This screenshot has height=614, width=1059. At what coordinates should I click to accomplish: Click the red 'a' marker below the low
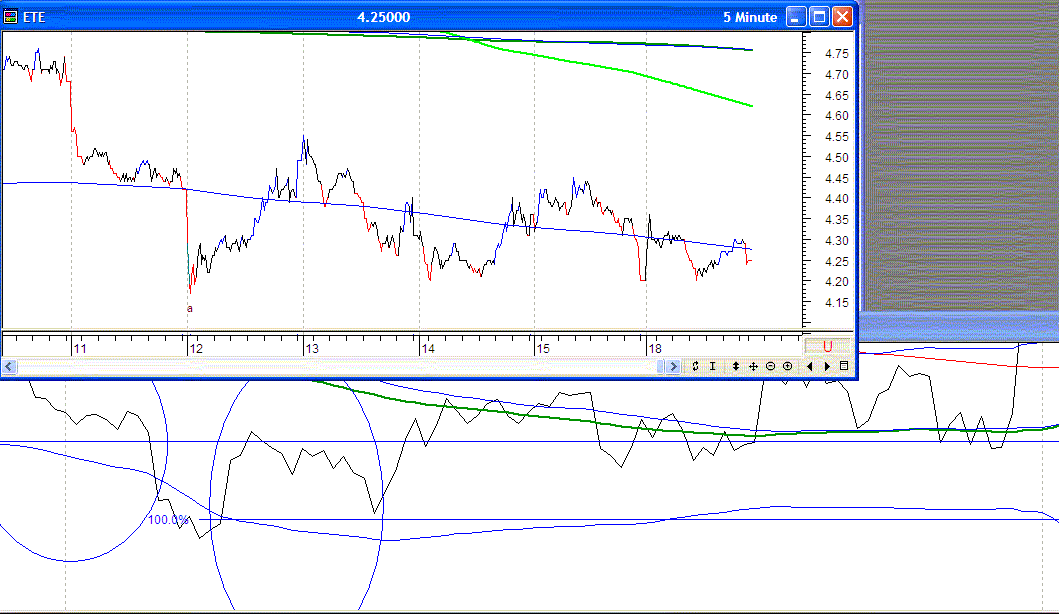click(x=190, y=309)
